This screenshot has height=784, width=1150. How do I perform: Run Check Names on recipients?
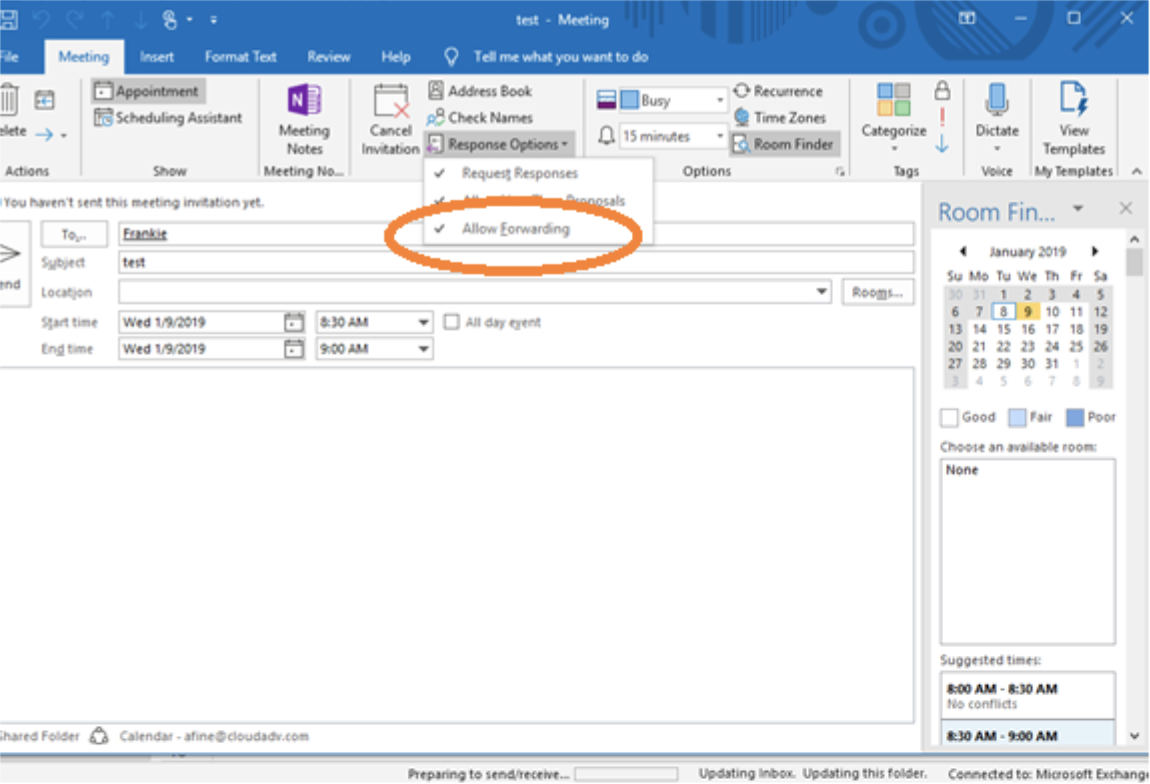[x=480, y=117]
